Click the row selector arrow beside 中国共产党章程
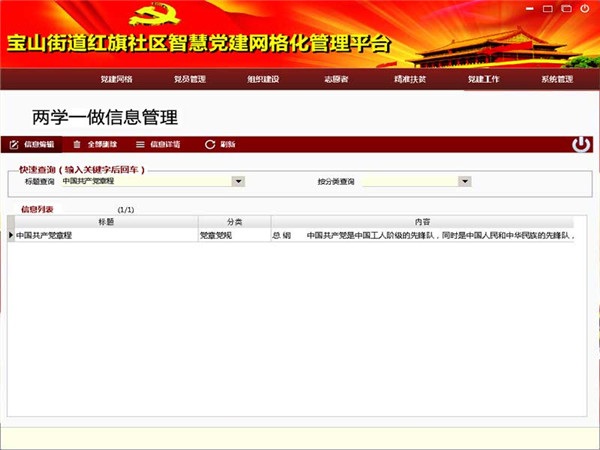This screenshot has width=600, height=450. pyautogui.click(x=11, y=235)
